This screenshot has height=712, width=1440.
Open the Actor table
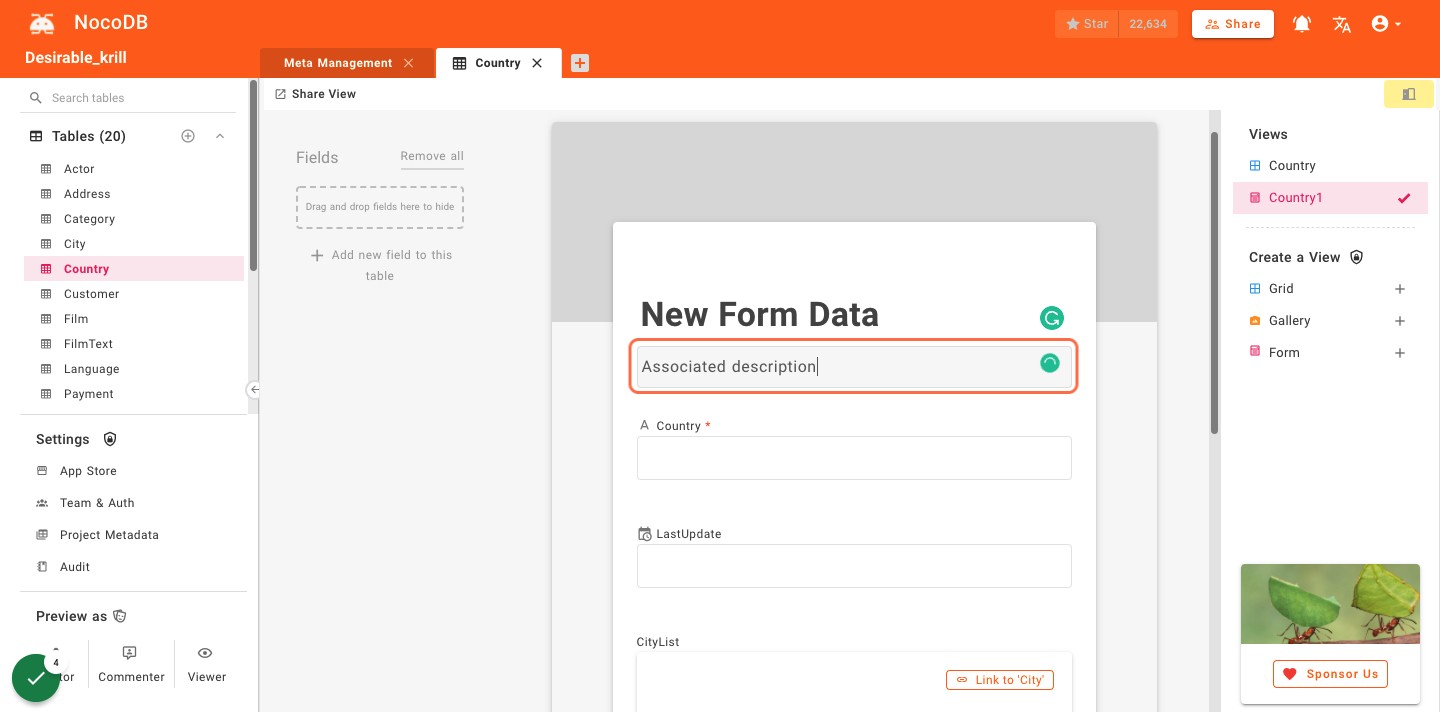(134, 169)
